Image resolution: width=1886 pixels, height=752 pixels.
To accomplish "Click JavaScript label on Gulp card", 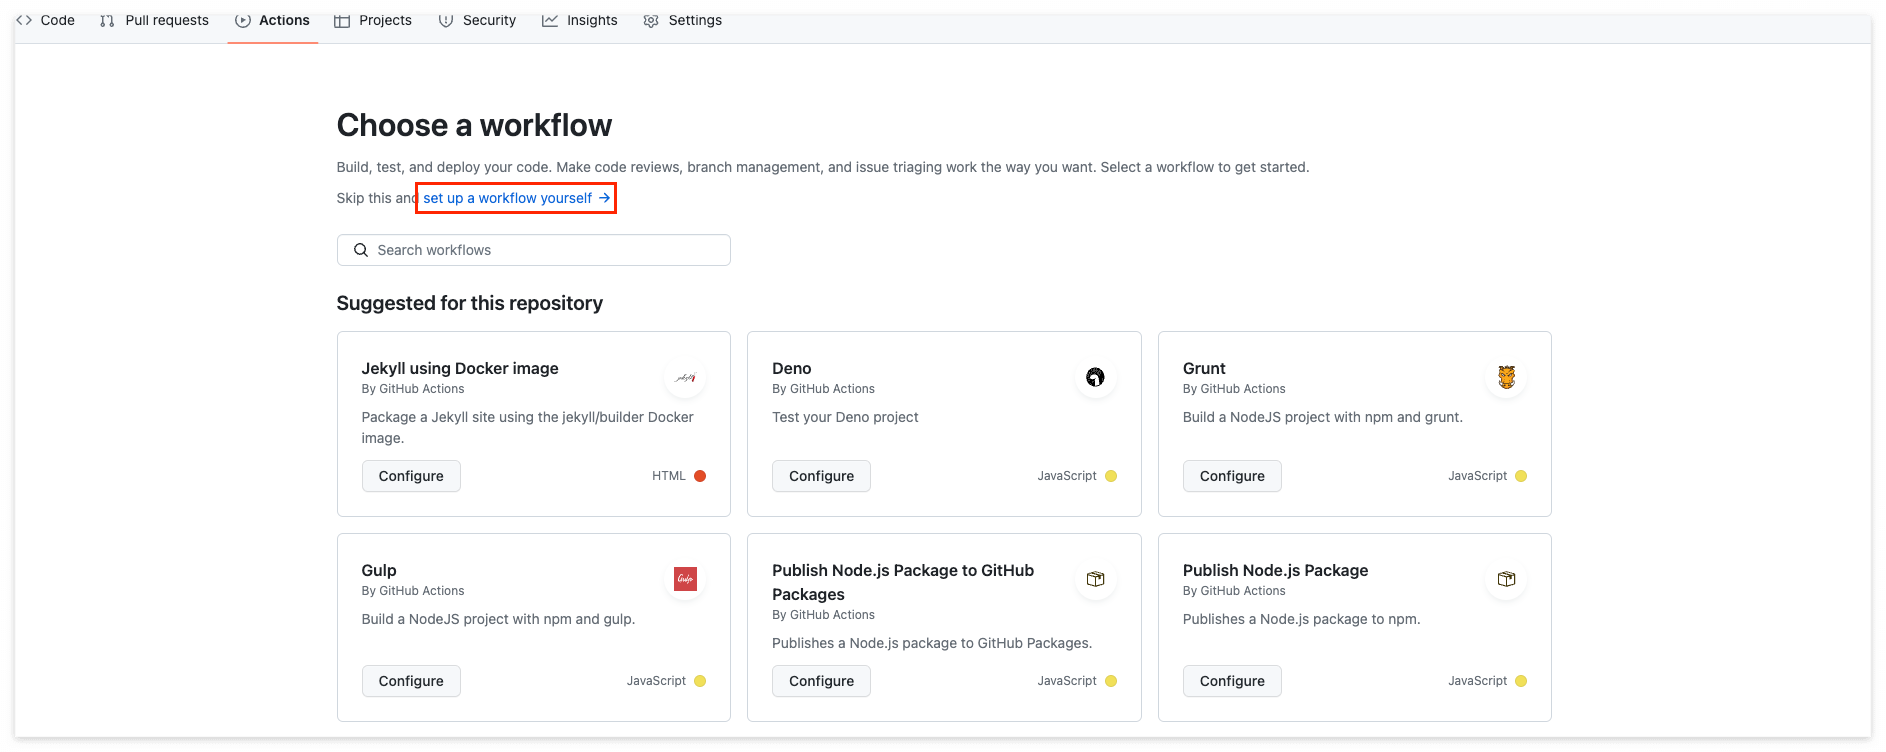I will coord(656,681).
